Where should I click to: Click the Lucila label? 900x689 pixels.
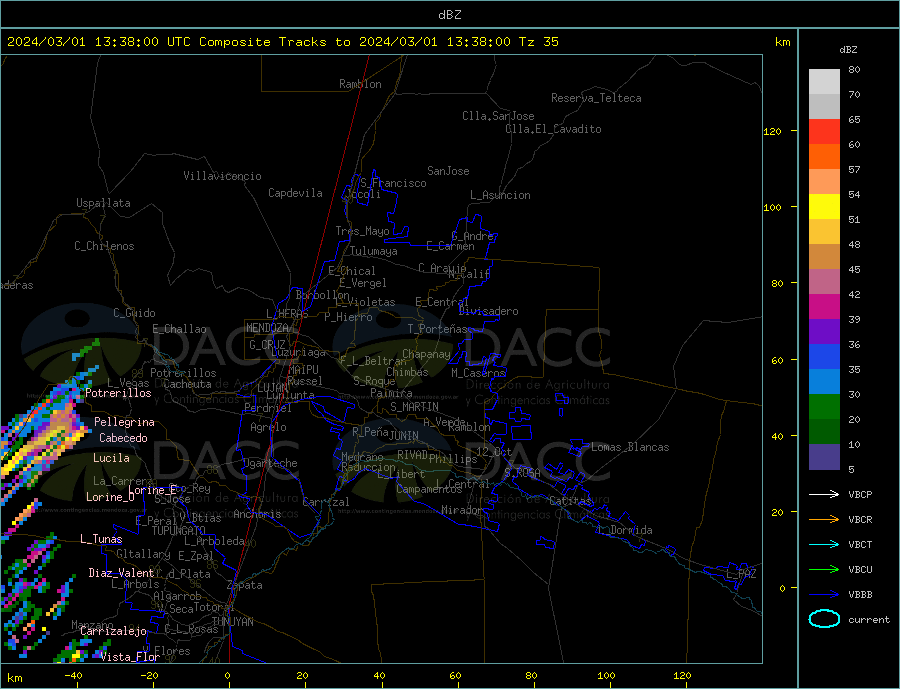(x=111, y=458)
